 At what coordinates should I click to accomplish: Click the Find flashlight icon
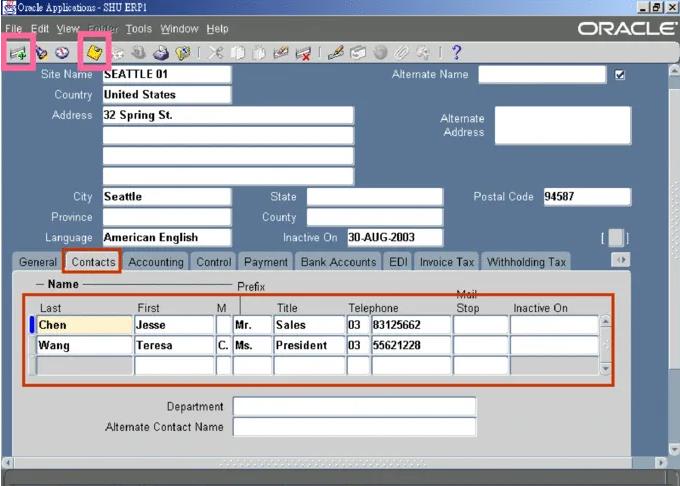[41, 52]
